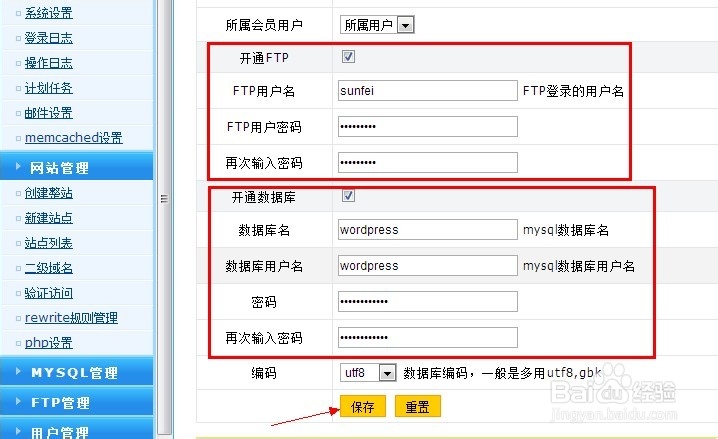This screenshot has height=439, width=718.
Task: Open the 系统设置 link
Action: coord(49,13)
